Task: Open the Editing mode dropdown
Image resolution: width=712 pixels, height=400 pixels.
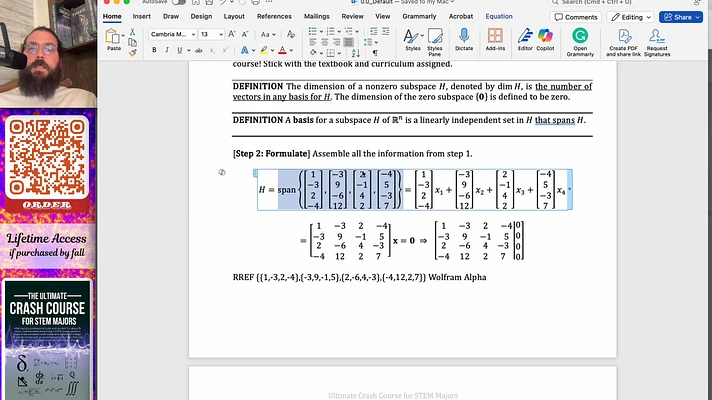Action: 631,17
